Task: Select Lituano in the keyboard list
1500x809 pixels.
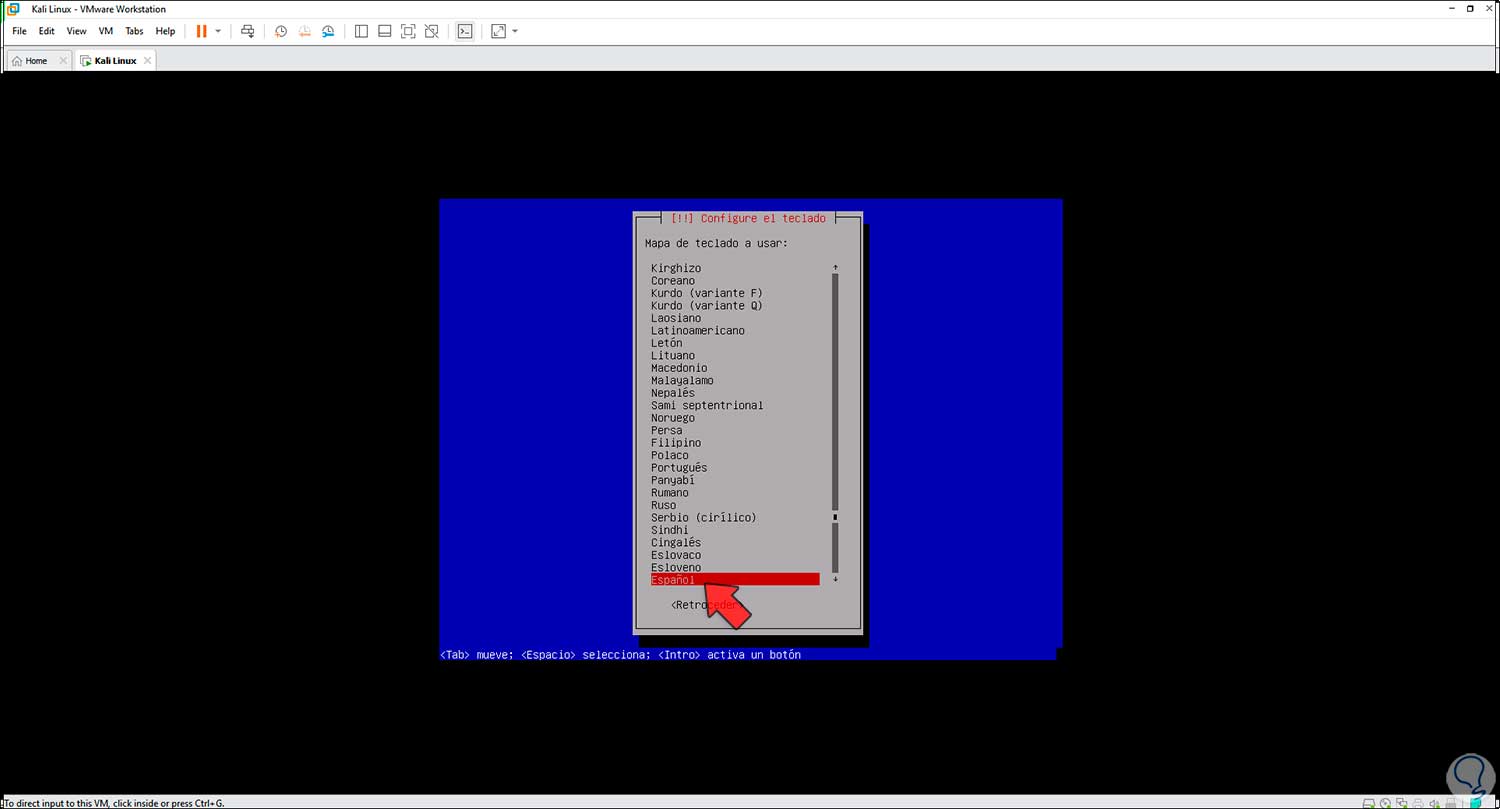Action: point(673,356)
